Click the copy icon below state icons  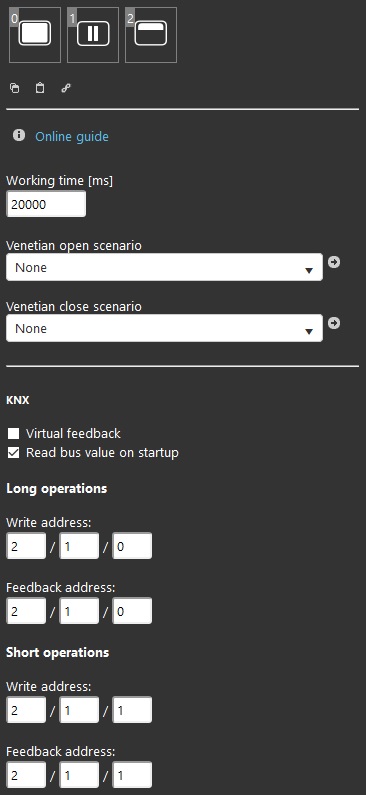tap(15, 88)
